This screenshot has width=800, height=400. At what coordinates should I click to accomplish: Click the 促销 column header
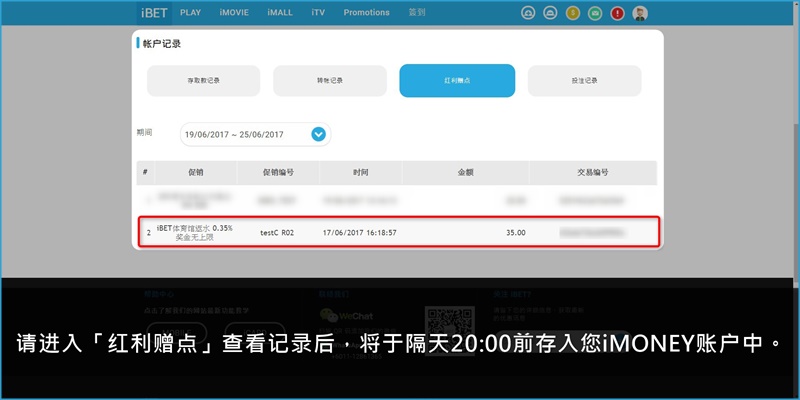click(x=196, y=172)
